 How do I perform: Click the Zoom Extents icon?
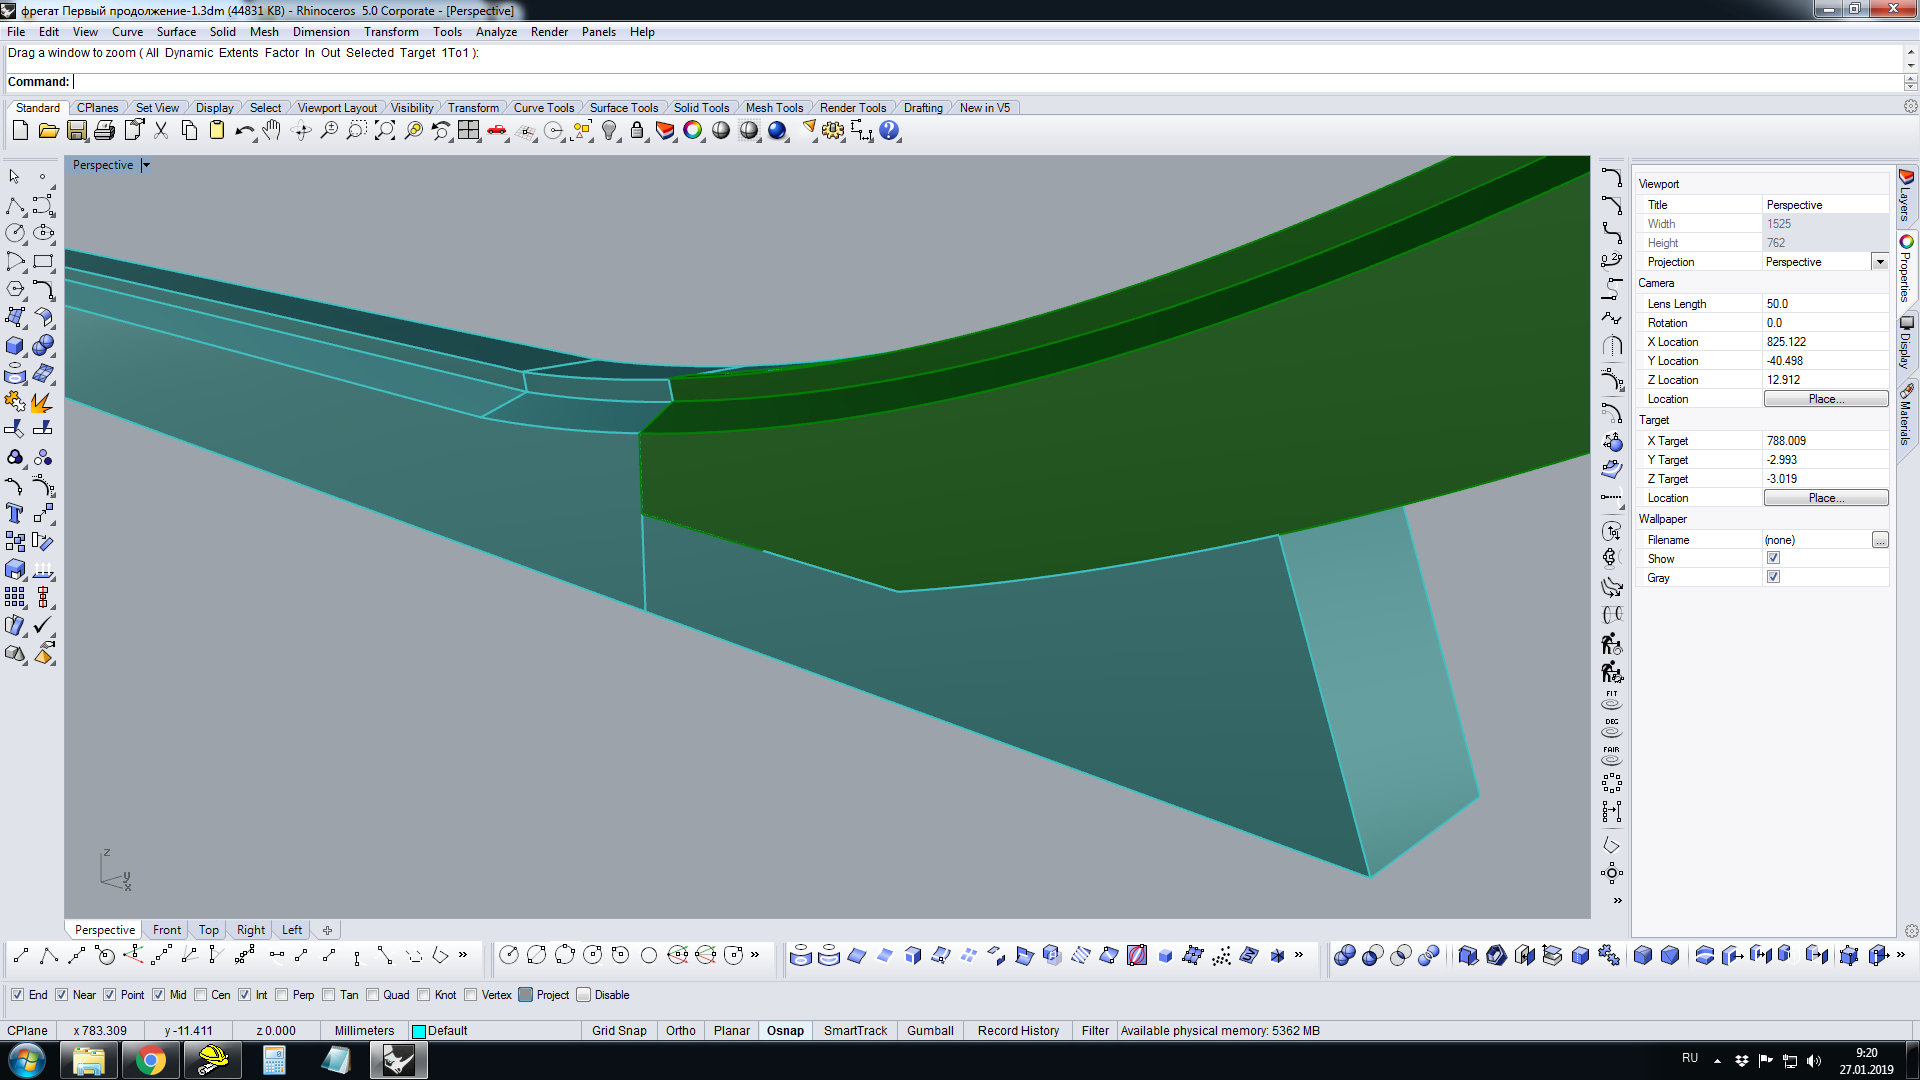(x=384, y=131)
